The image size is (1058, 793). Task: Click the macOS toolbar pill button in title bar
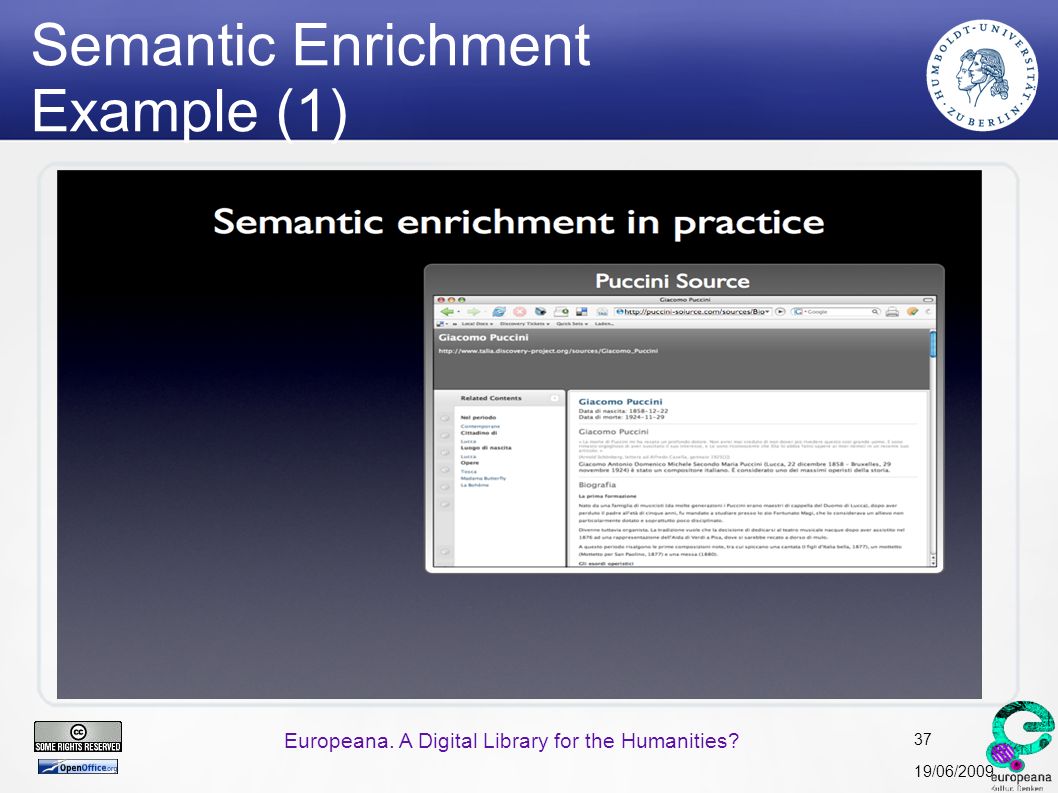(x=928, y=300)
